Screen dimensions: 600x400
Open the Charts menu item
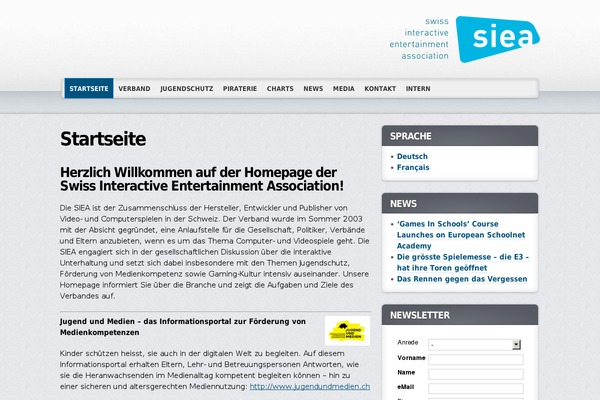click(280, 88)
